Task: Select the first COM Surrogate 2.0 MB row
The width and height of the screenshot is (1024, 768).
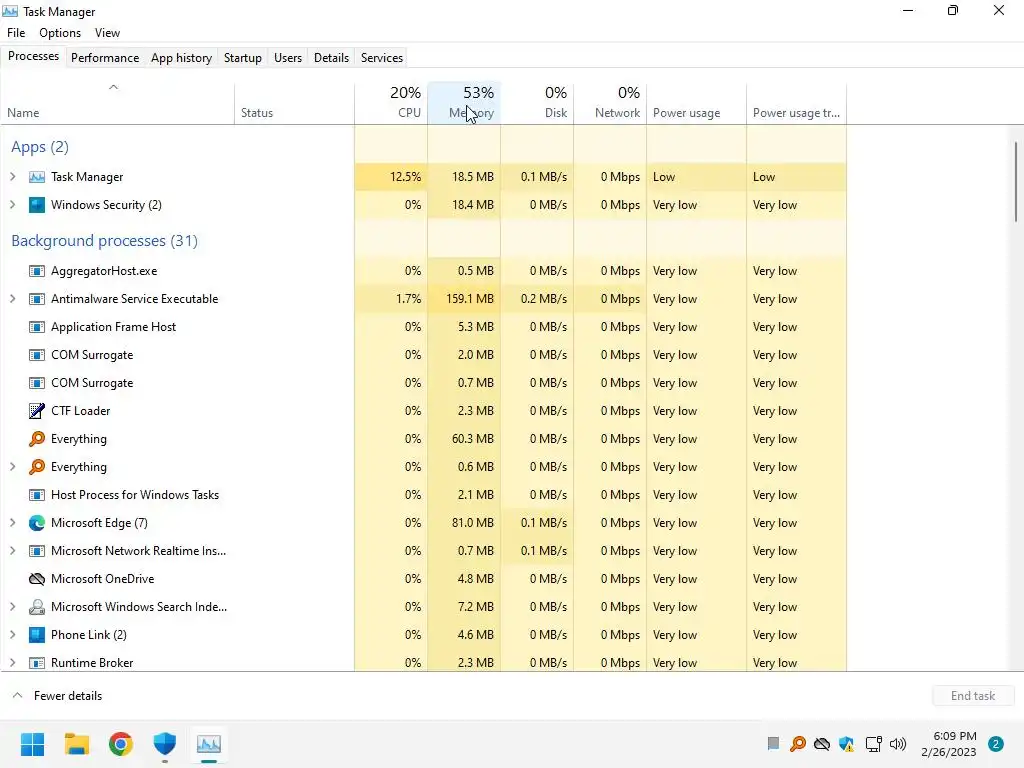Action: 424,355
